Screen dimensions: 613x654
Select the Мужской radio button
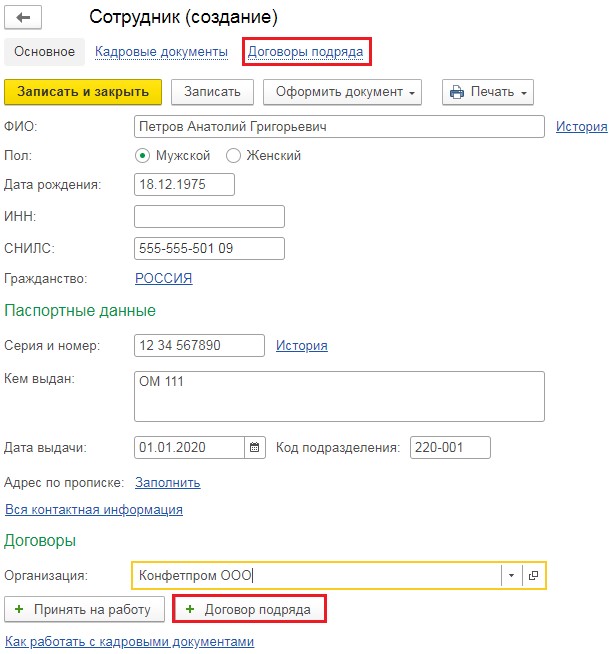[143, 155]
